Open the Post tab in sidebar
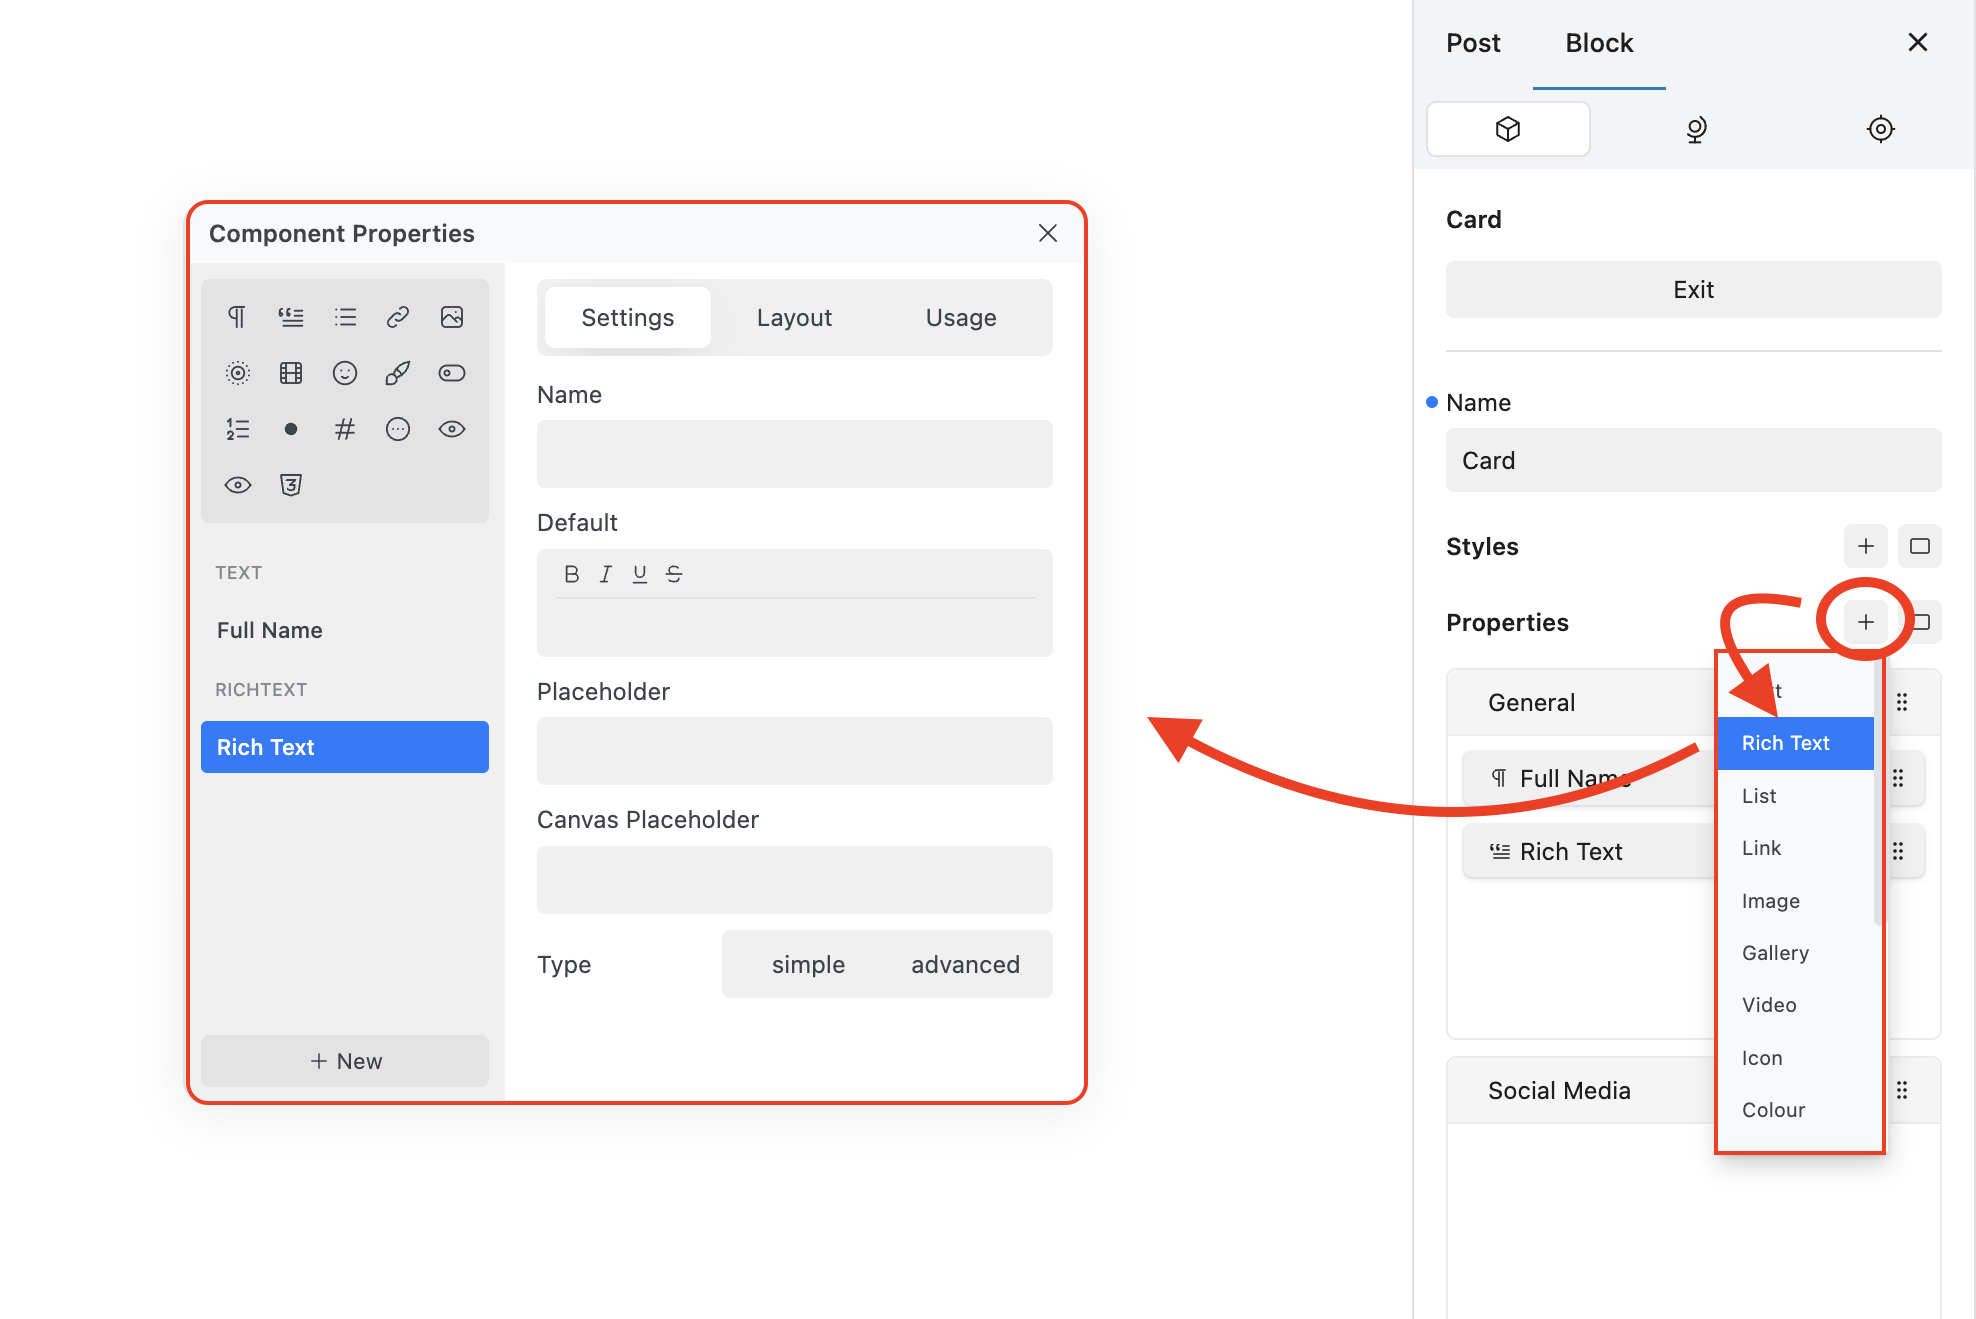The image size is (1976, 1319). click(1473, 43)
